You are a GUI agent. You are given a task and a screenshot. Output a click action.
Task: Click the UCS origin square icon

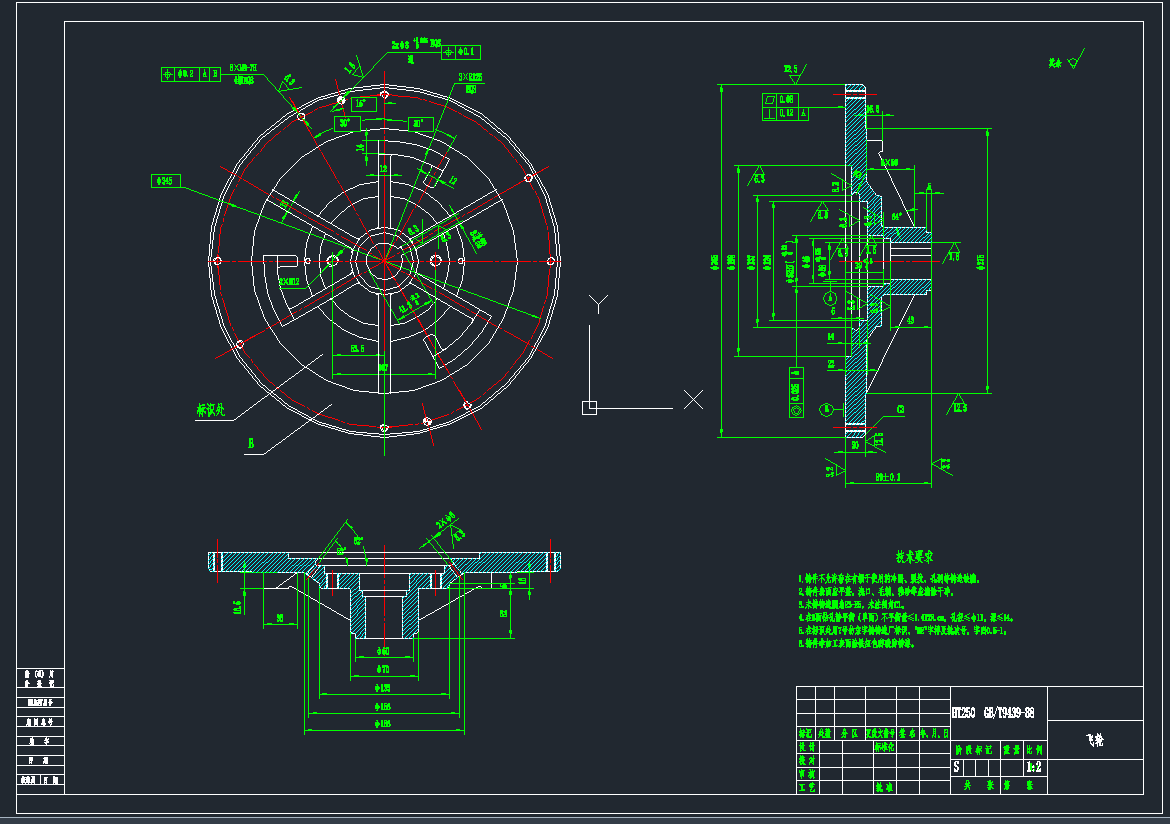(x=589, y=407)
